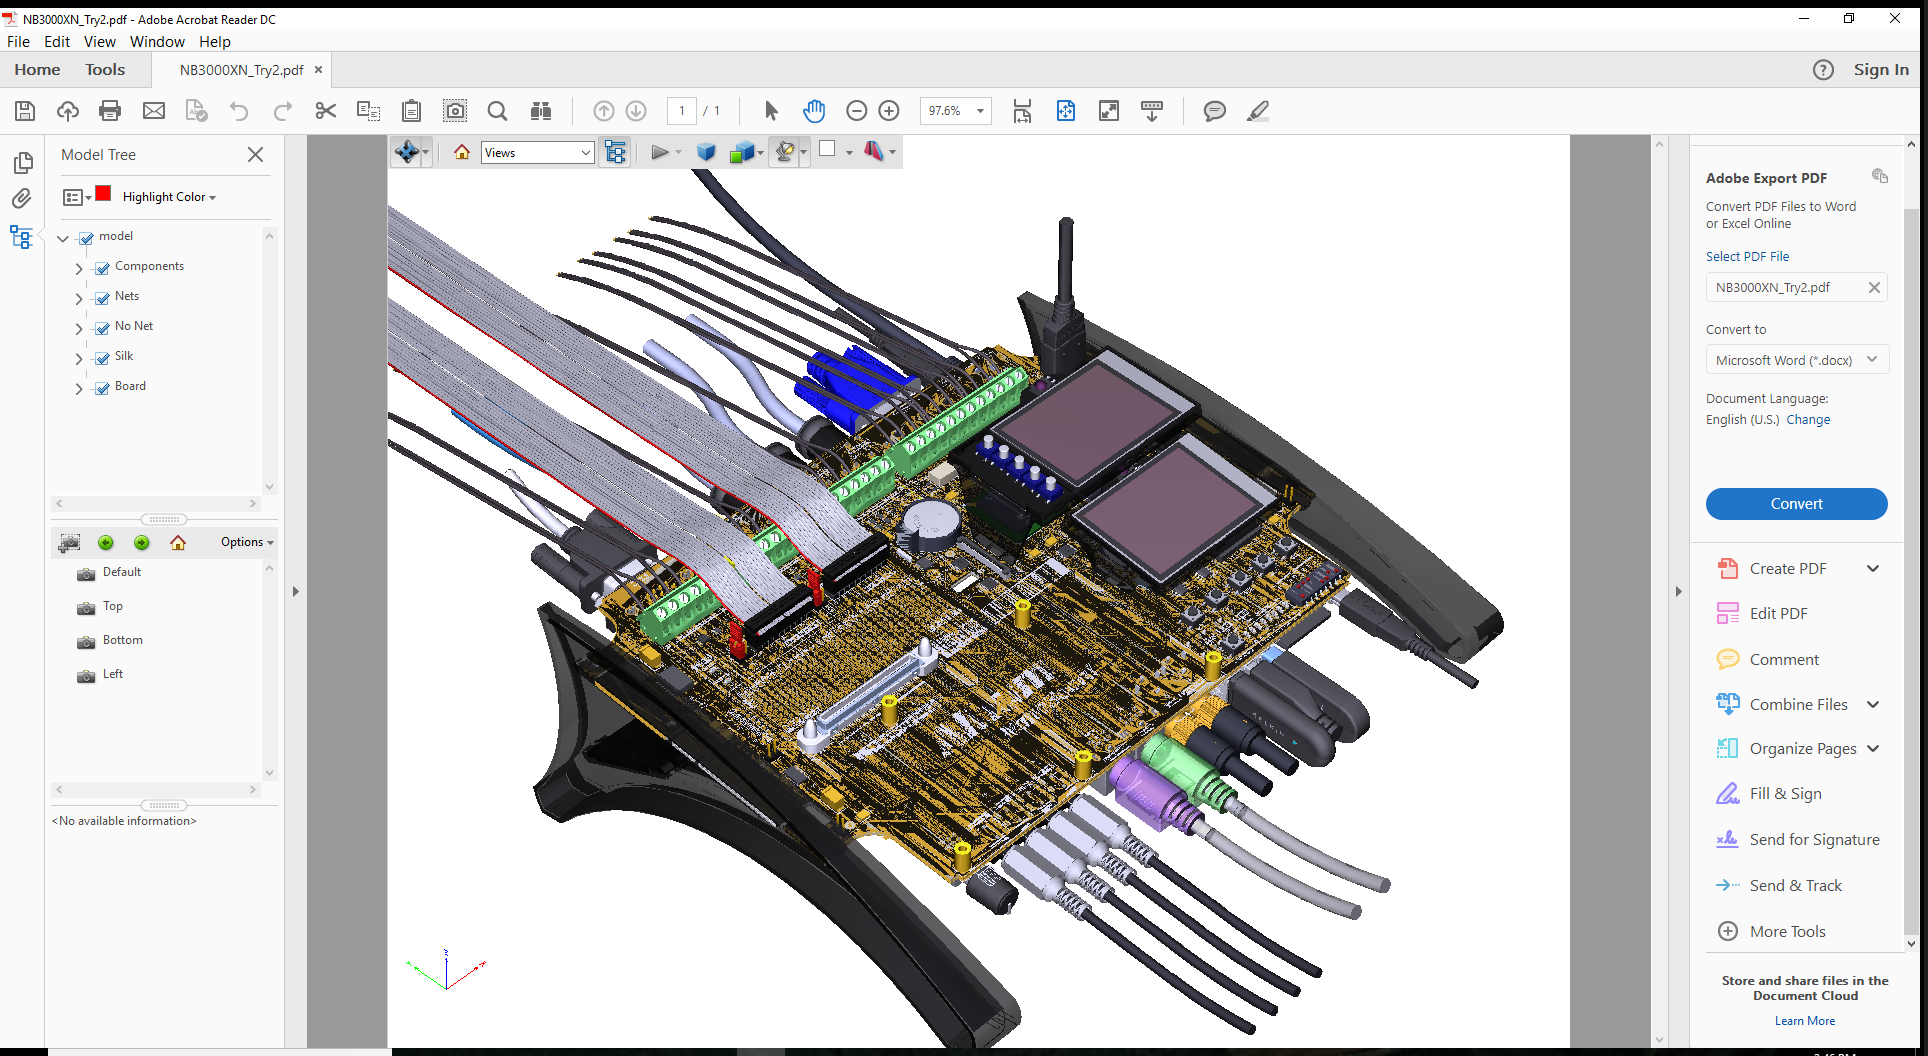Open the views Options dropdown

pyautogui.click(x=247, y=542)
